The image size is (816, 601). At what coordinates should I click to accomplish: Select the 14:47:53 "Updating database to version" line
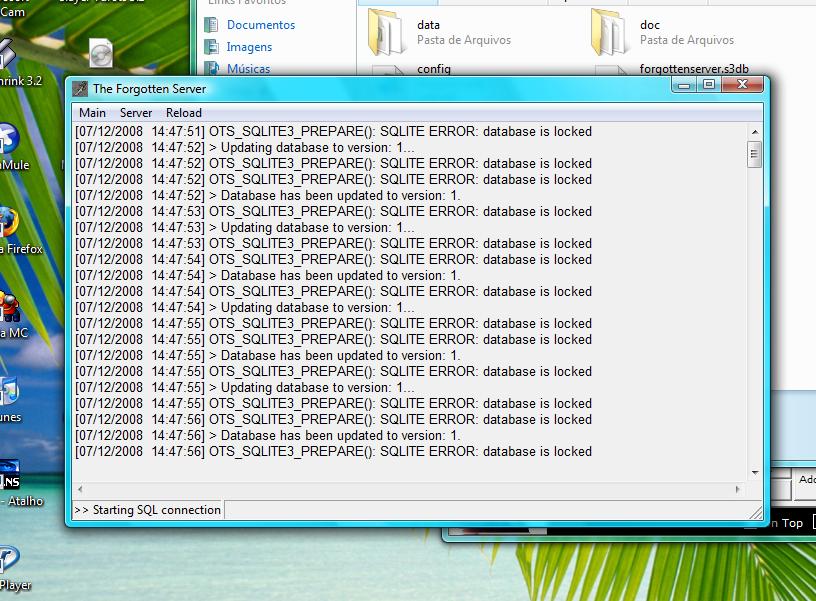(245, 228)
